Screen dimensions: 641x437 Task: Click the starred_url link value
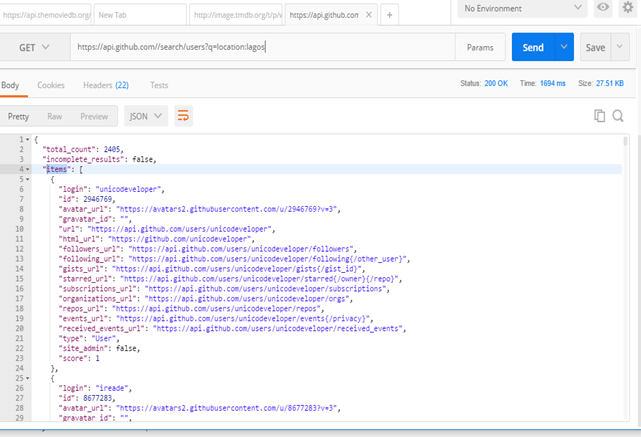click(259, 279)
